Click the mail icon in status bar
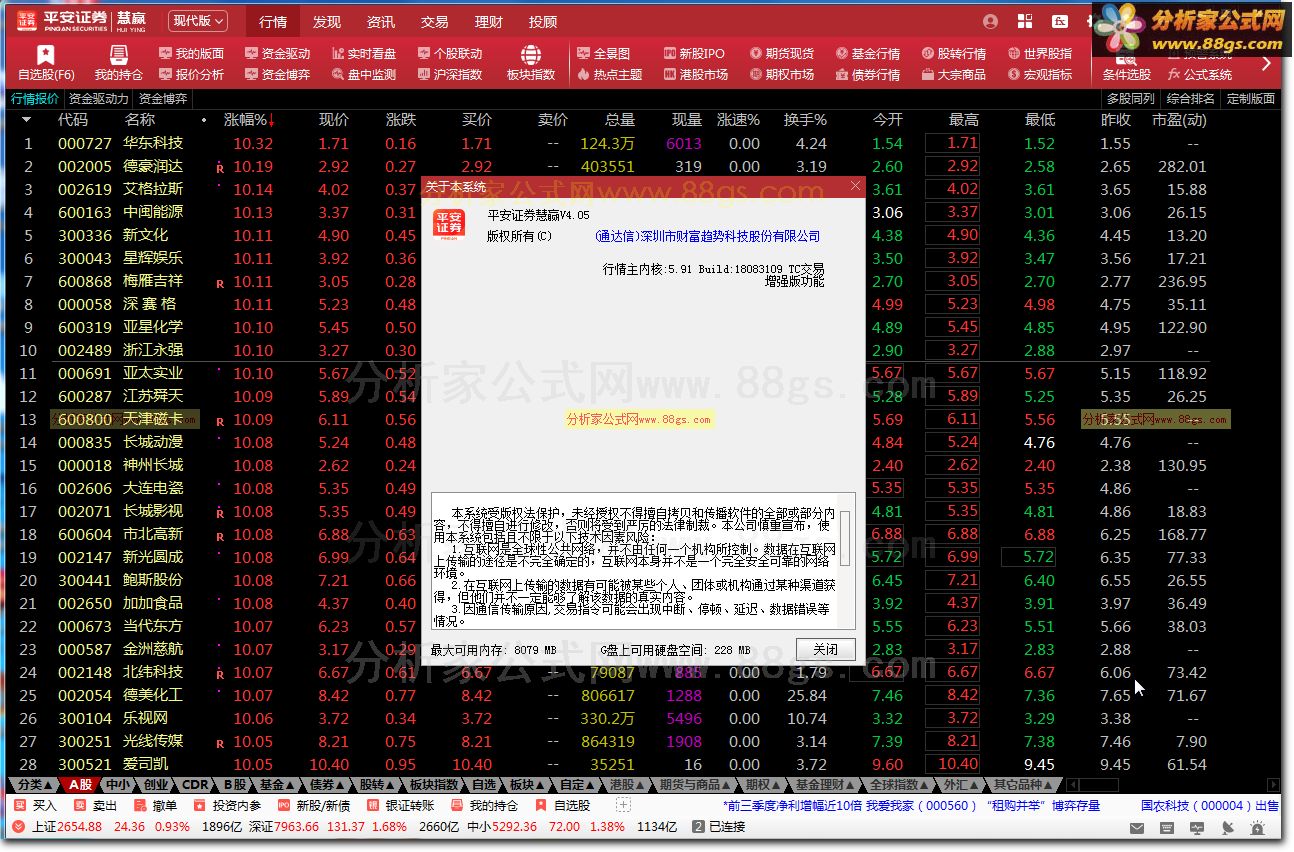 [1138, 828]
